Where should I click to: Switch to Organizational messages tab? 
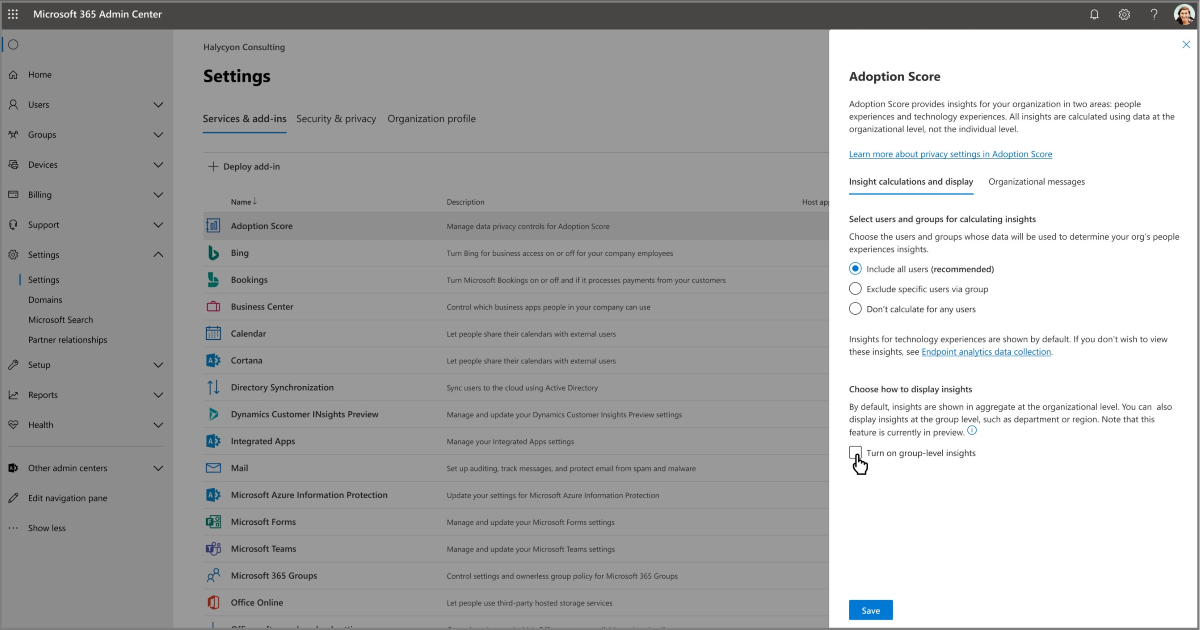pos(1036,182)
